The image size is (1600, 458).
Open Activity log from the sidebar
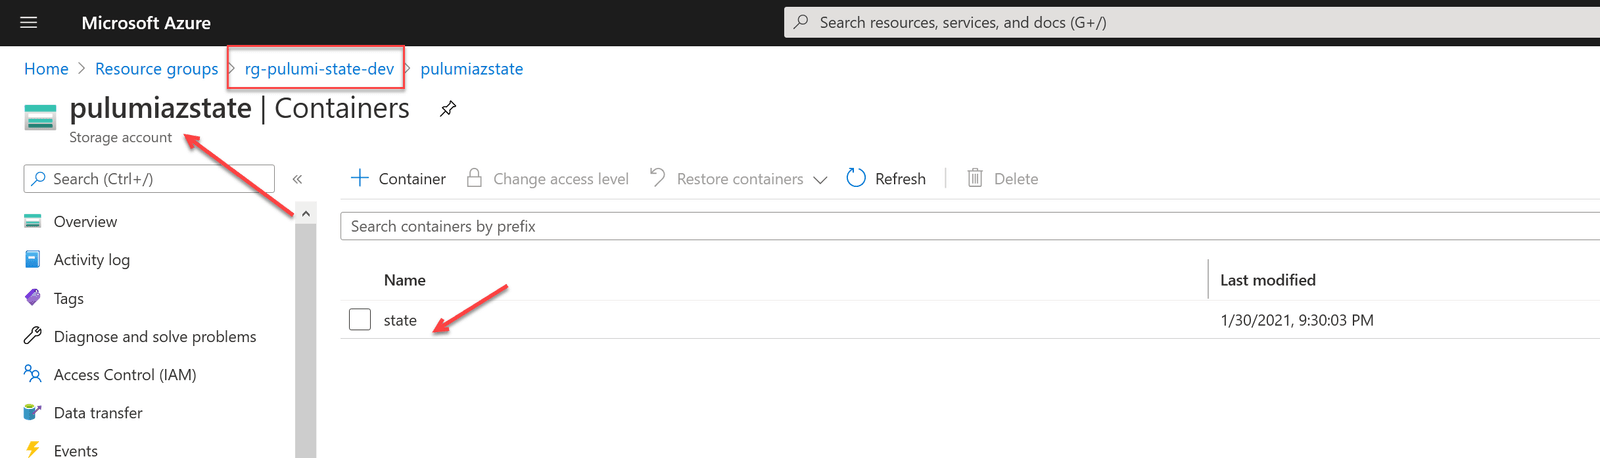point(92,260)
